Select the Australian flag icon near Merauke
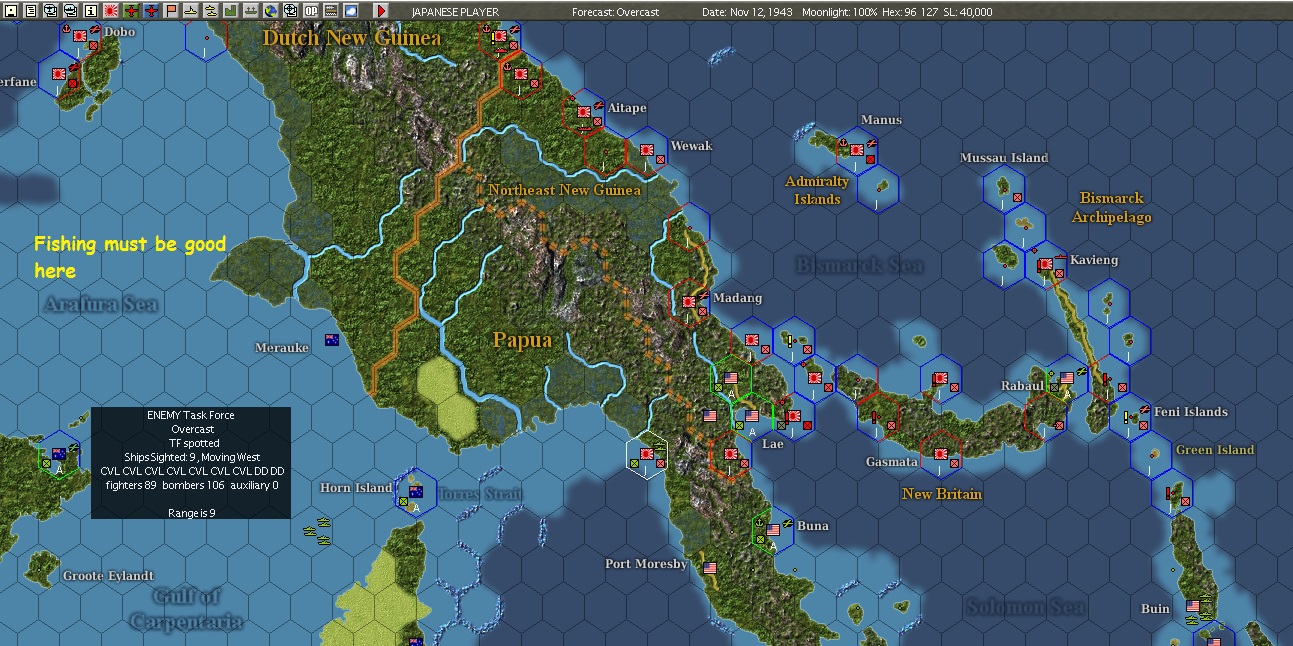The image size is (1293, 646). 331,340
